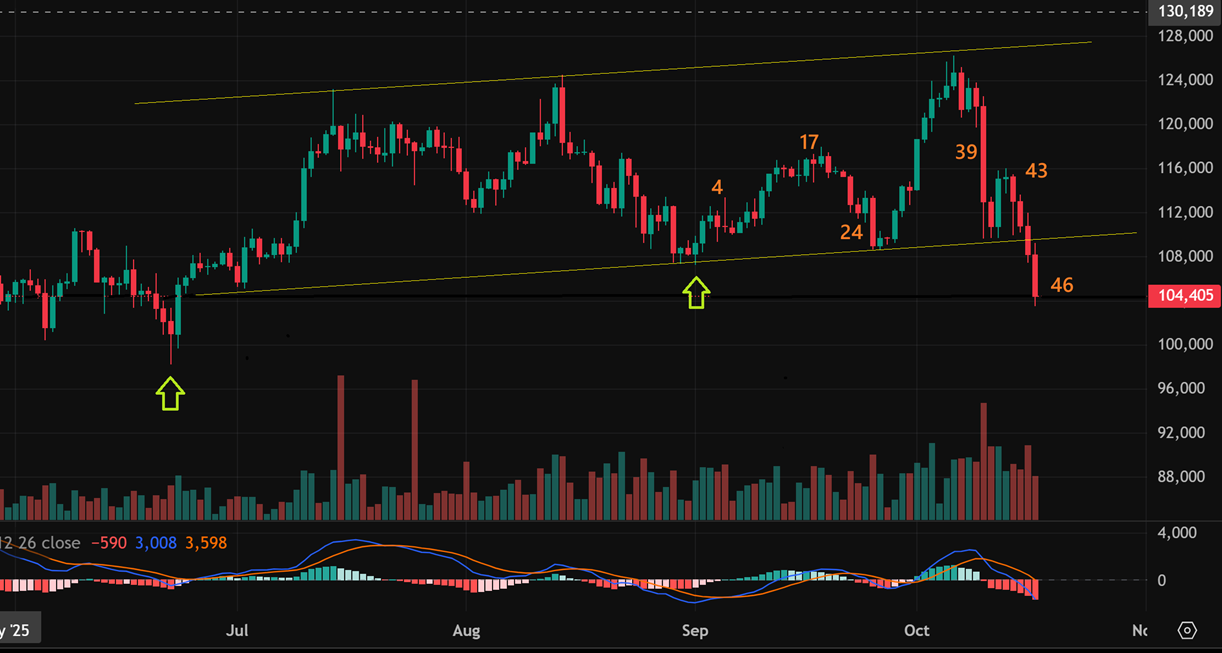Select the orange text label 24

click(x=851, y=233)
